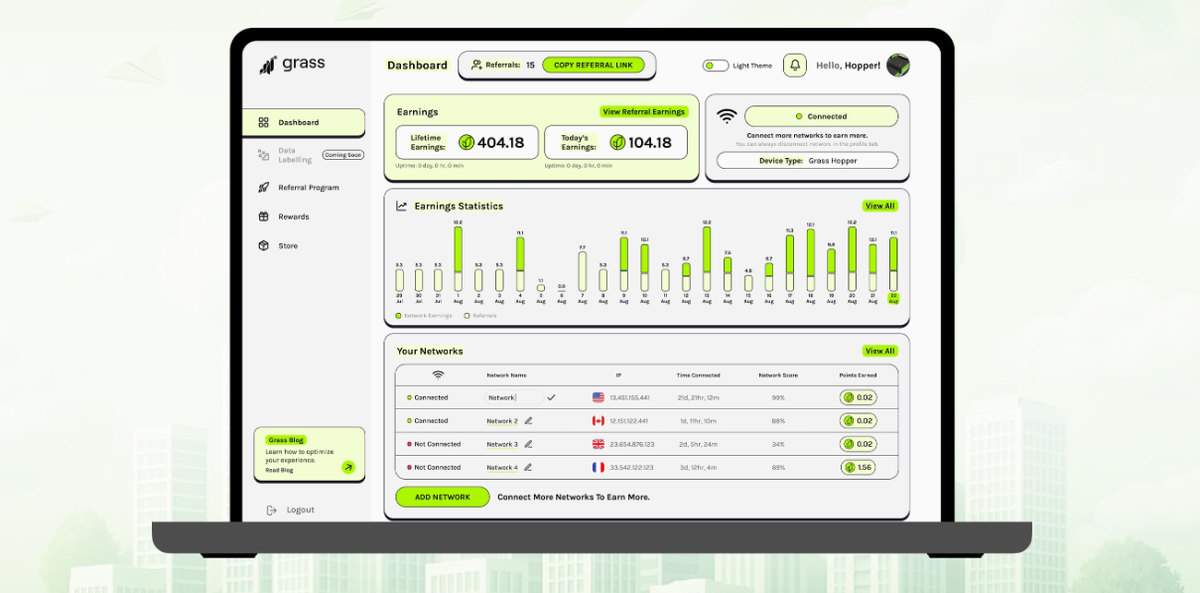Click the Earnings Statistics chart icon

(x=401, y=206)
